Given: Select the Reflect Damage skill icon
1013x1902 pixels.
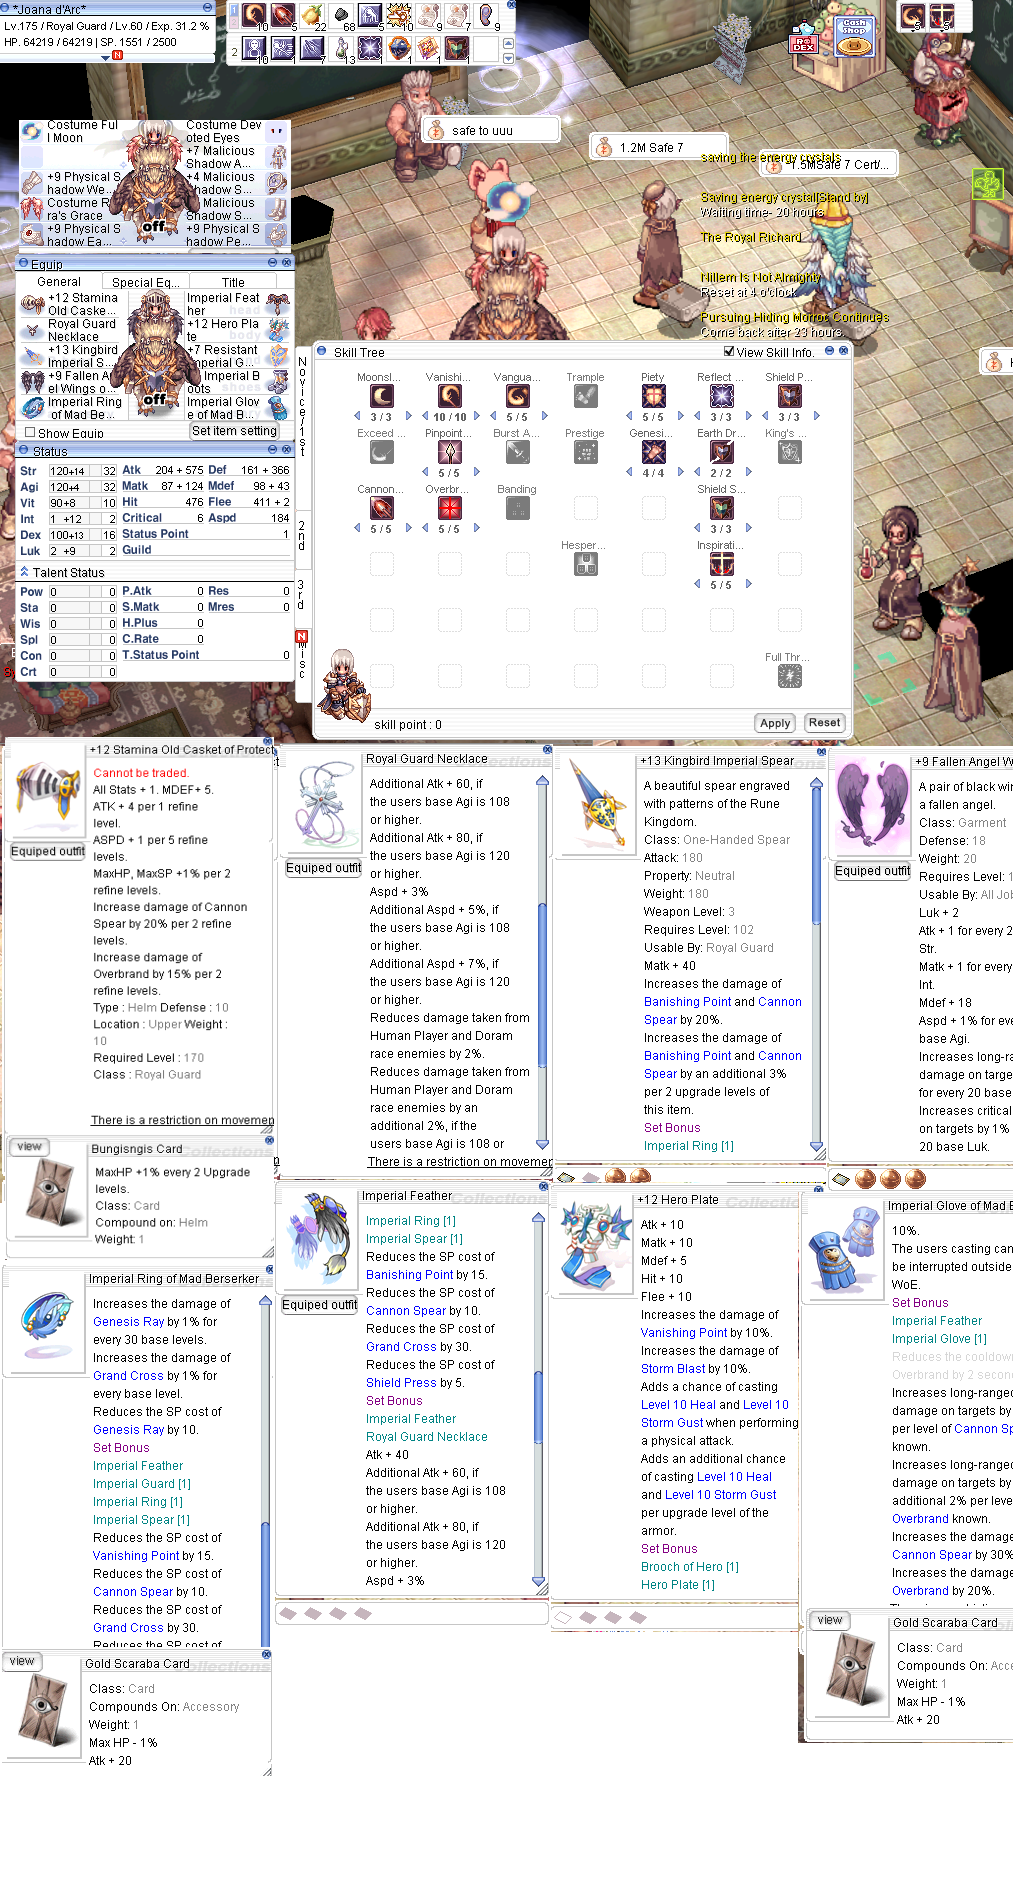Looking at the screenshot, I should click(x=721, y=396).
